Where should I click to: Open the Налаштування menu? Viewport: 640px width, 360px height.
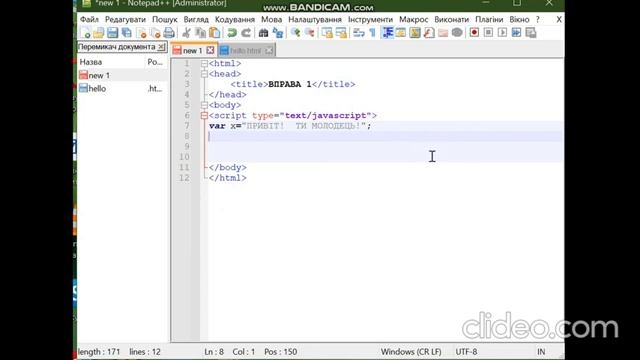click(315, 20)
